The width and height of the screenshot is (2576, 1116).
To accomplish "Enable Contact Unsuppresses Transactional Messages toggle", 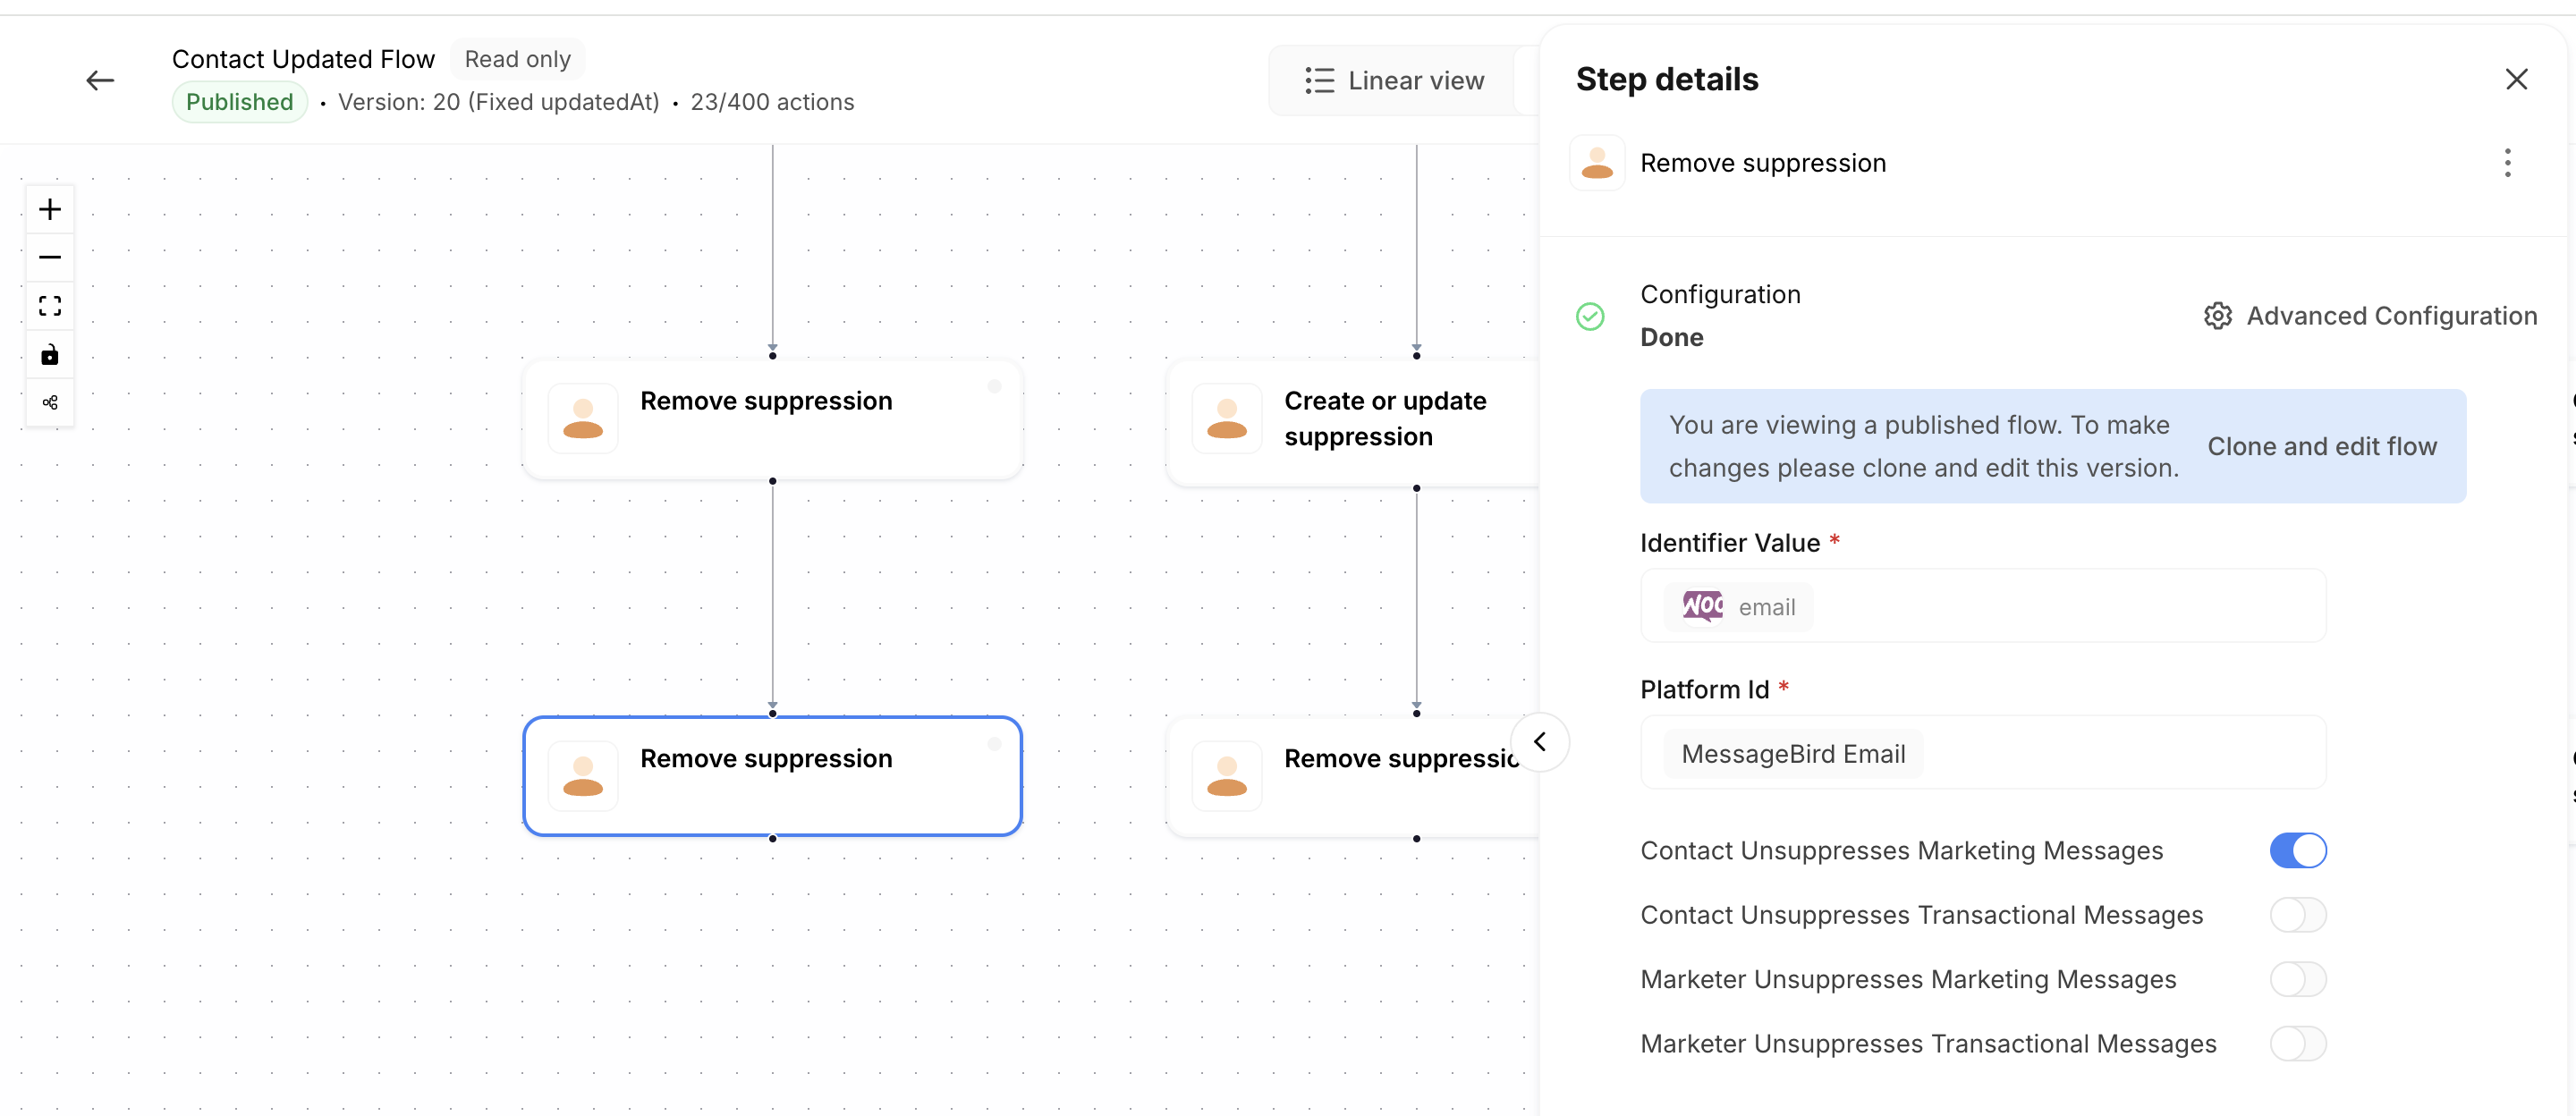I will click(x=2297, y=915).
